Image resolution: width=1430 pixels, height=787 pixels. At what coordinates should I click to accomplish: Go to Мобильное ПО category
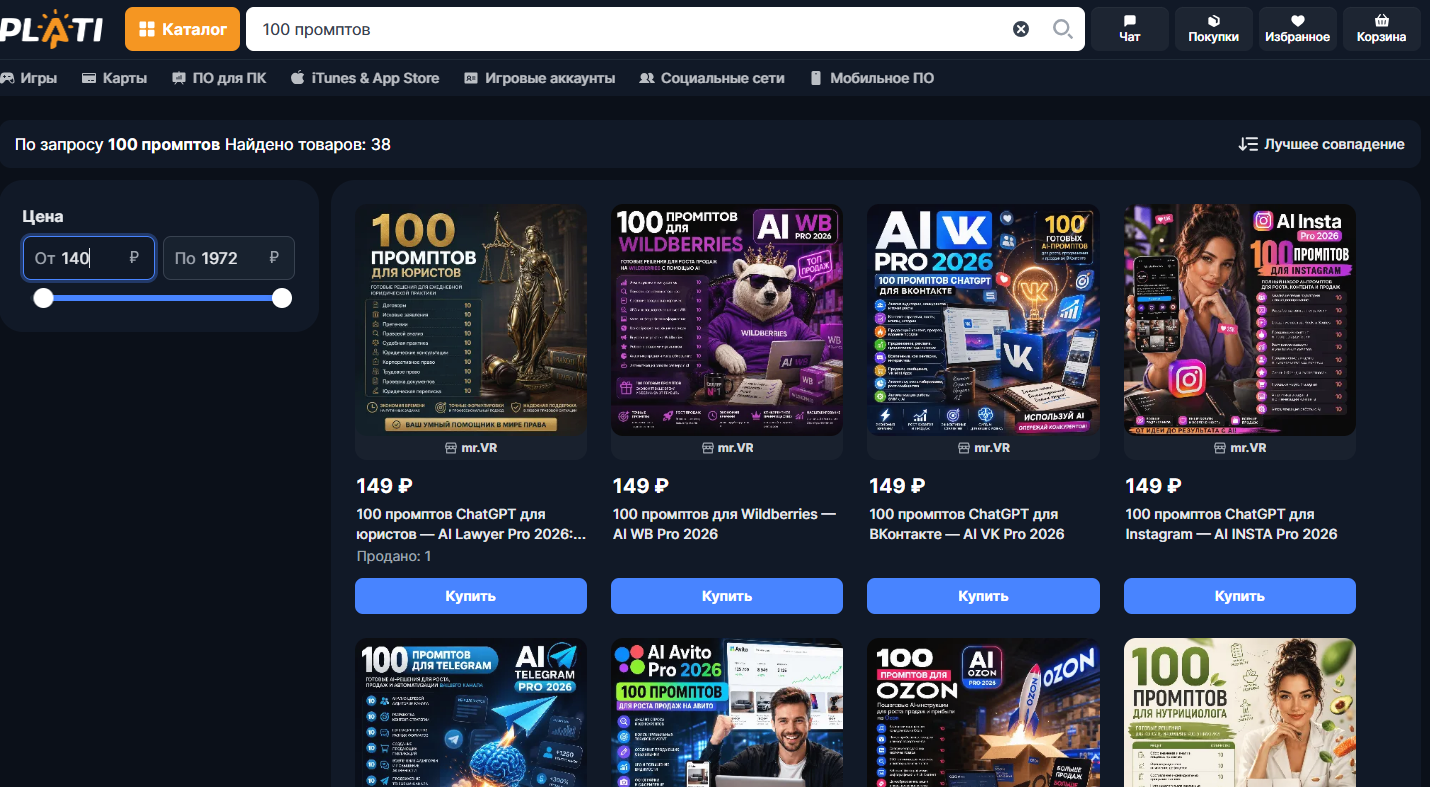pyautogui.click(x=871, y=78)
